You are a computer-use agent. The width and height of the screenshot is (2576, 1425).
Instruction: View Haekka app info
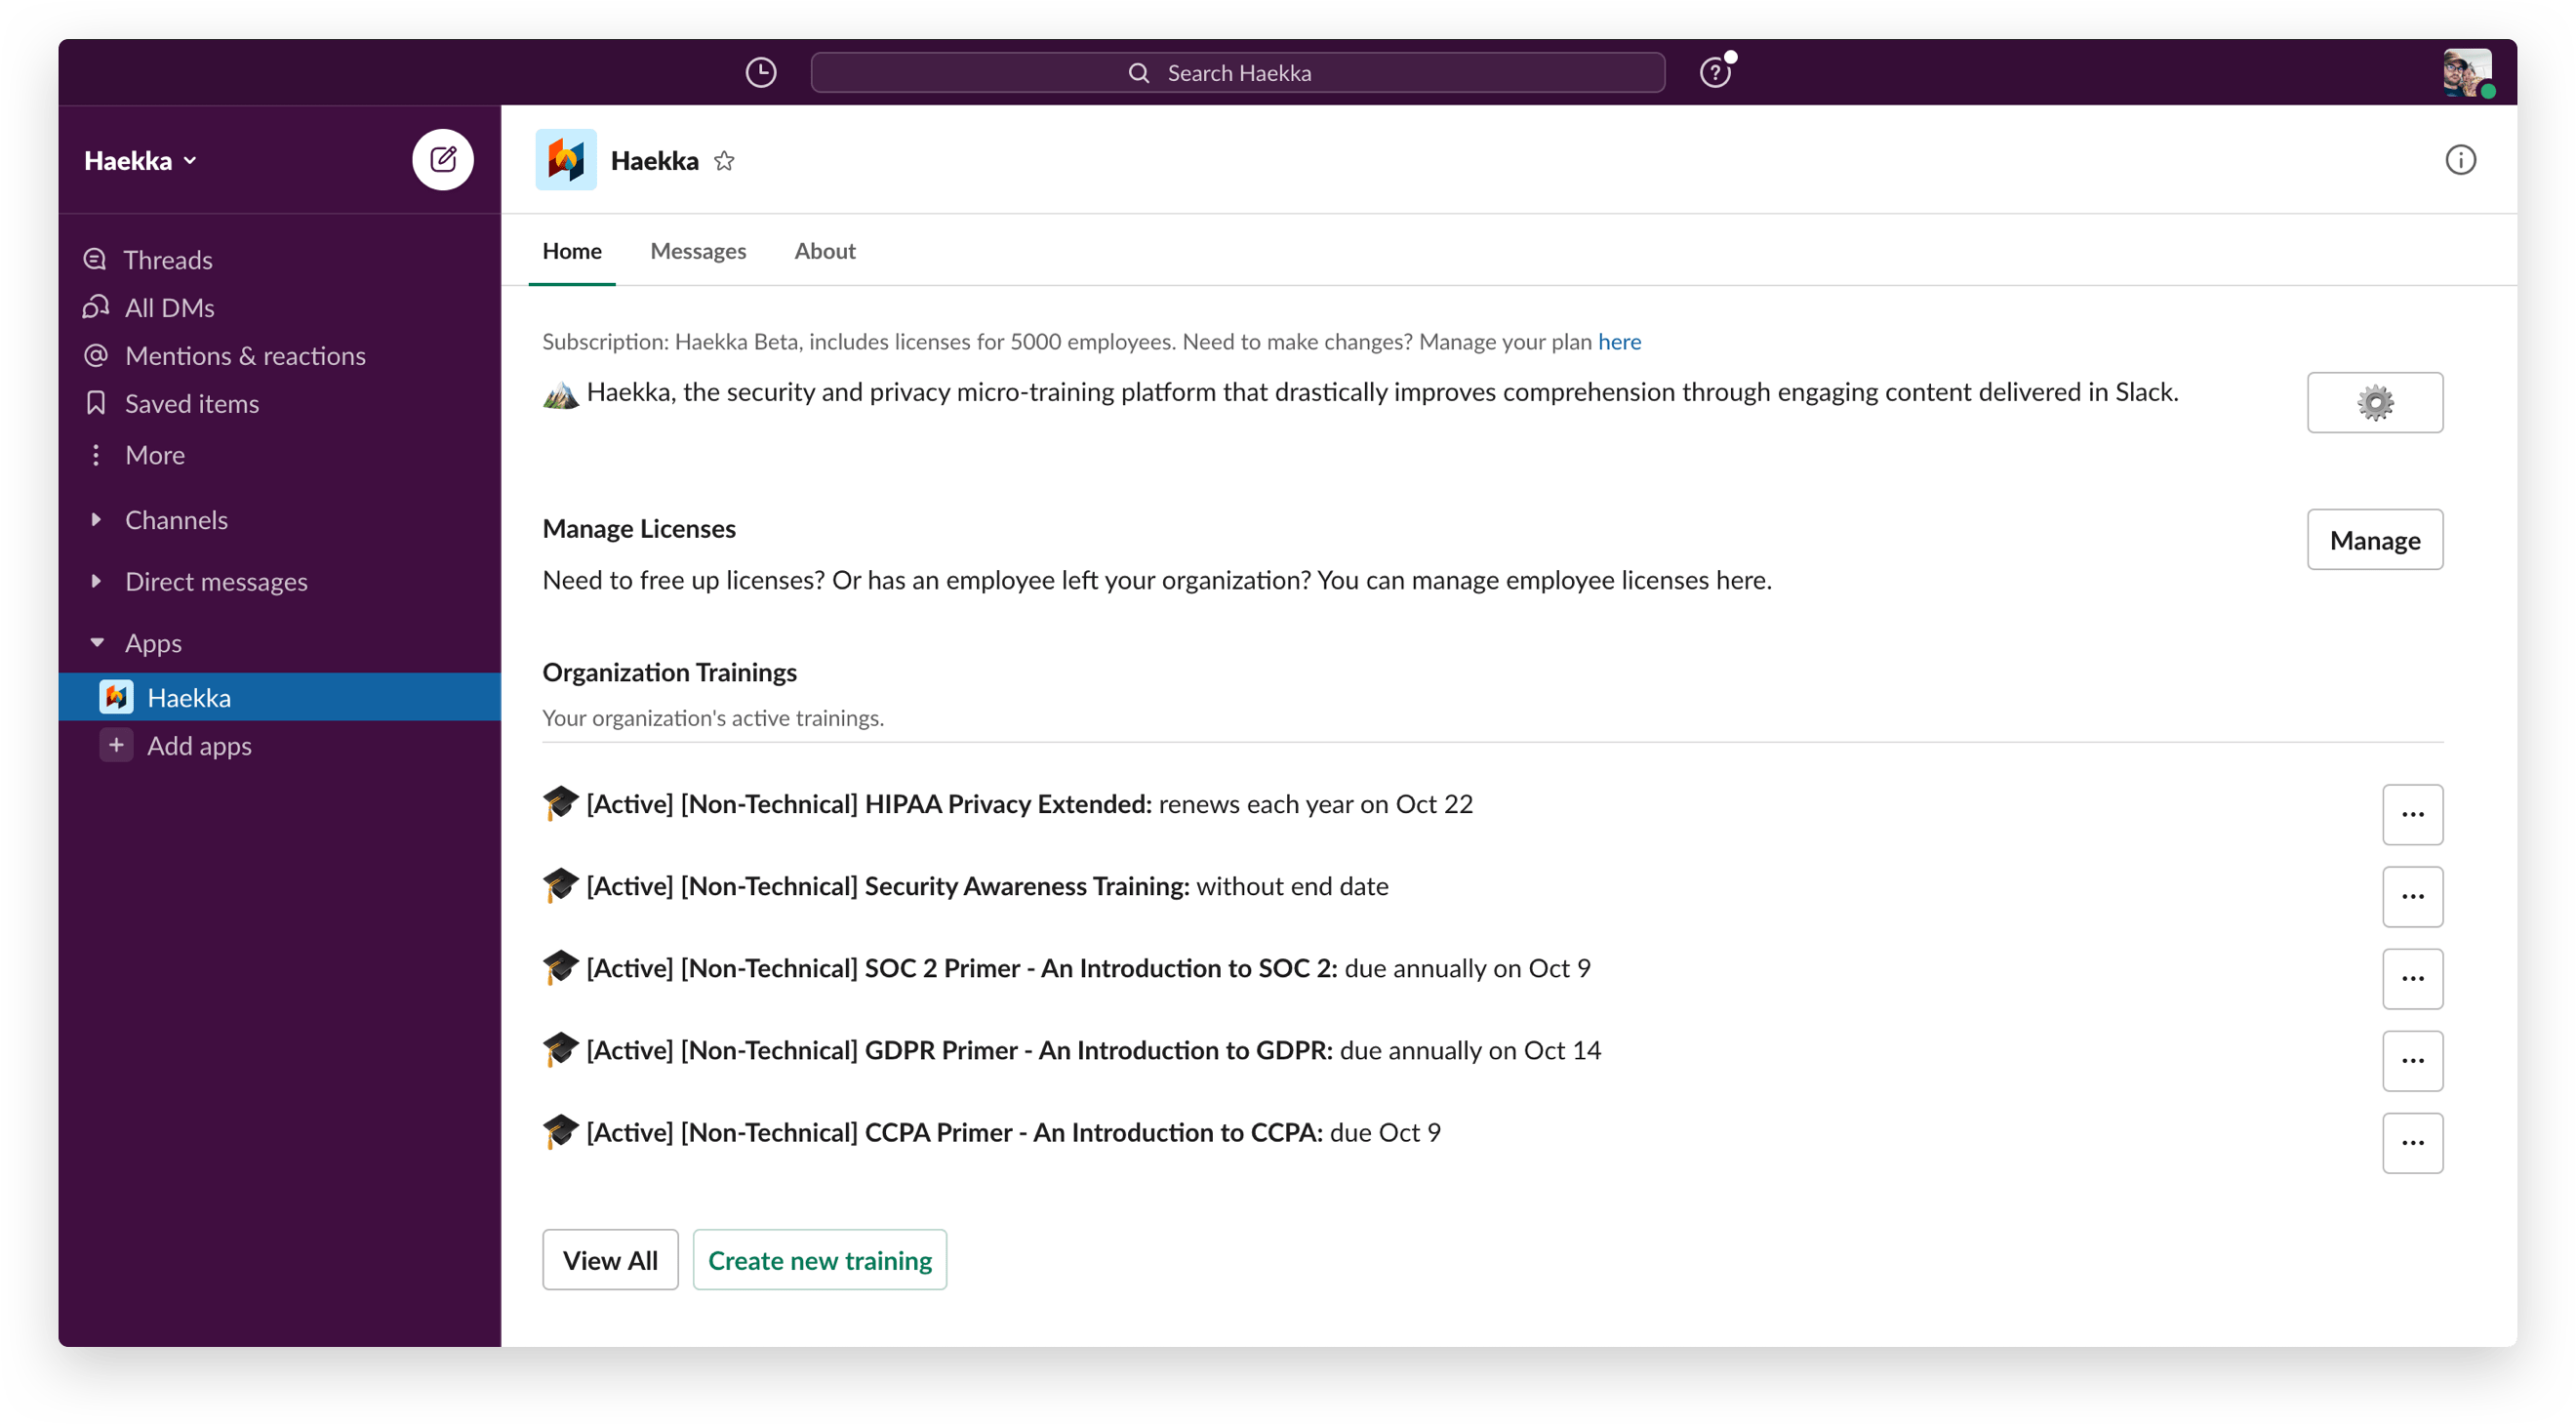coord(2461,159)
